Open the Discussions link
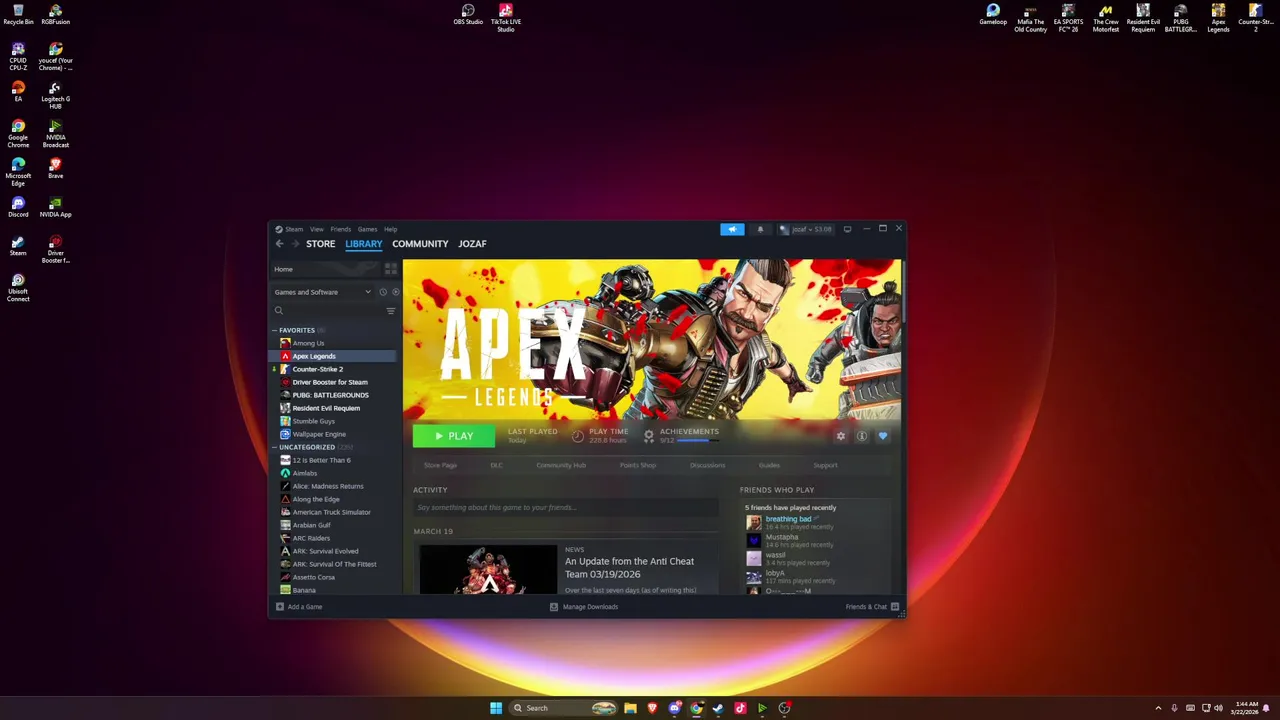The image size is (1280, 720). 707,465
